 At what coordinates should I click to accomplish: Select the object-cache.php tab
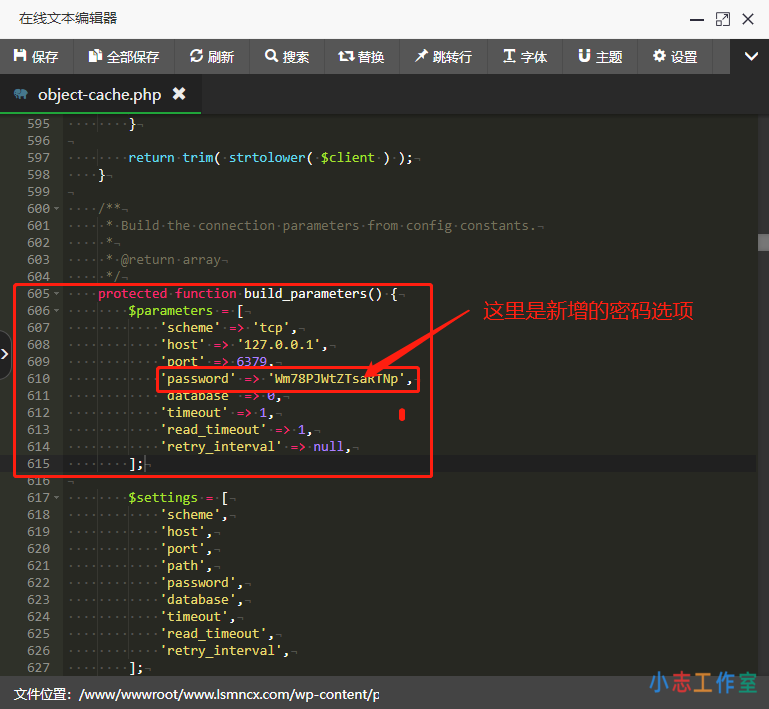click(100, 94)
